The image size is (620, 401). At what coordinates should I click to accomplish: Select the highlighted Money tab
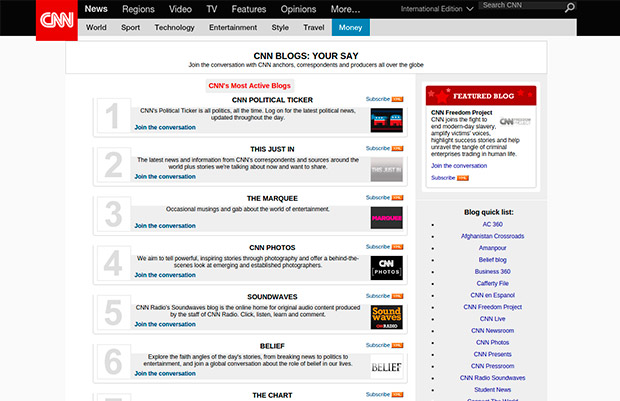351,27
